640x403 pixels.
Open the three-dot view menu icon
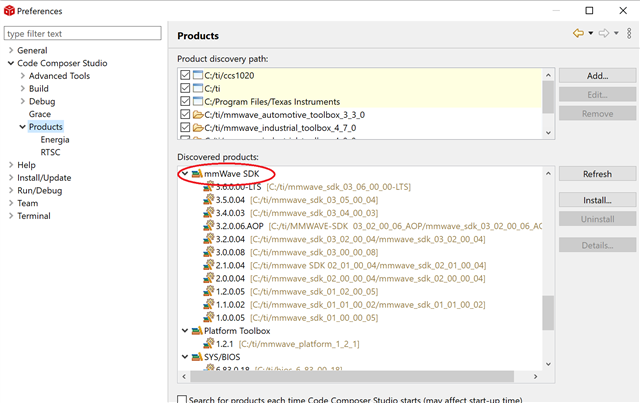pyautogui.click(x=628, y=34)
